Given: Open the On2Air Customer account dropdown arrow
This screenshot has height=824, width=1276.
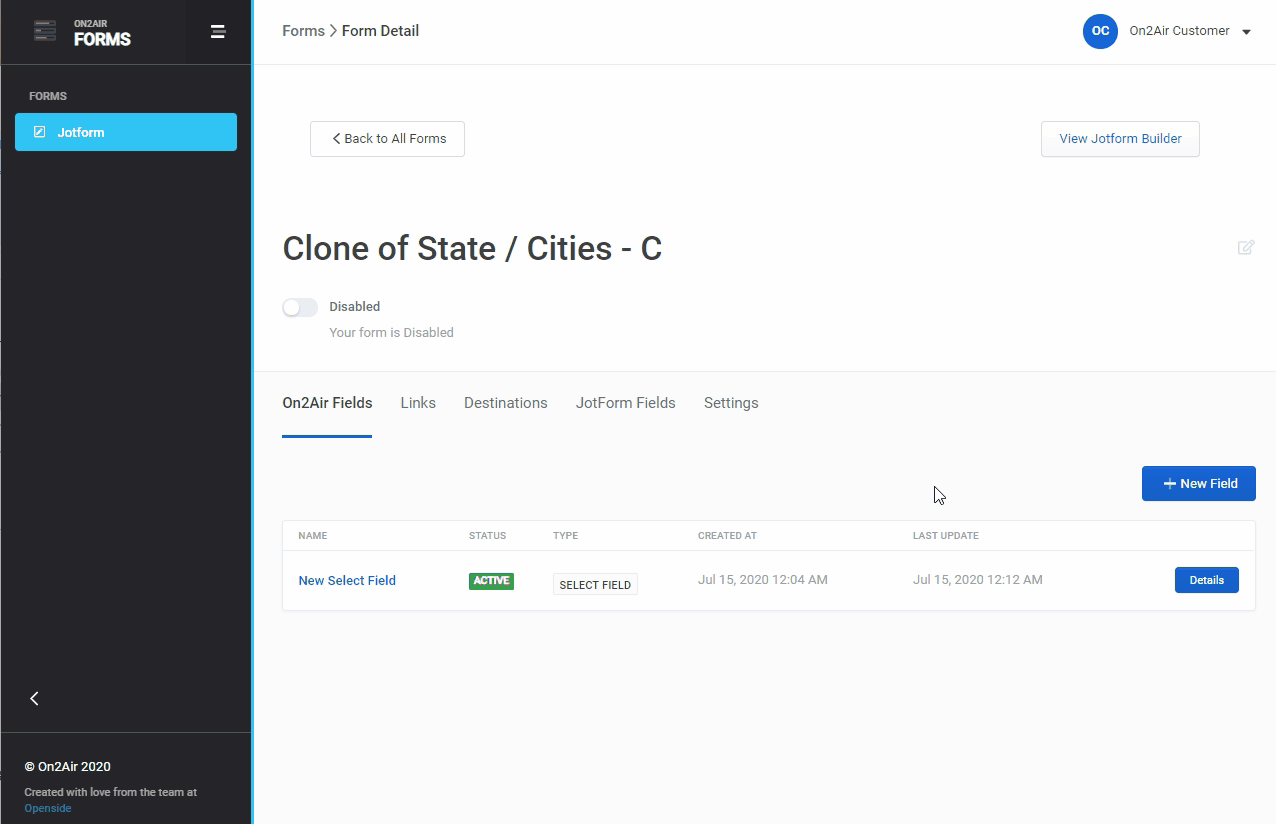Looking at the screenshot, I should [1246, 32].
